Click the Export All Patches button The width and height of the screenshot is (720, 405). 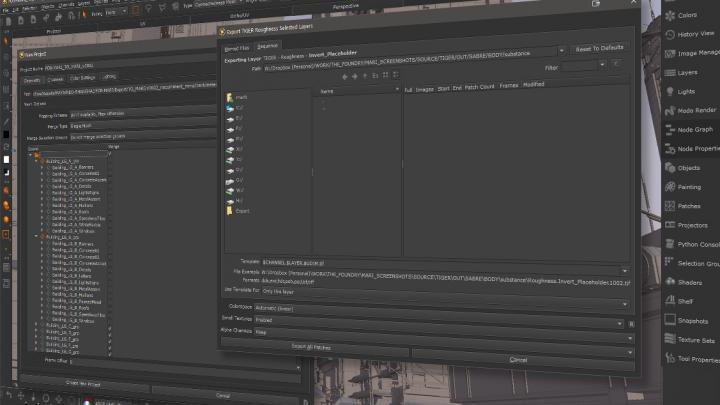[312, 346]
